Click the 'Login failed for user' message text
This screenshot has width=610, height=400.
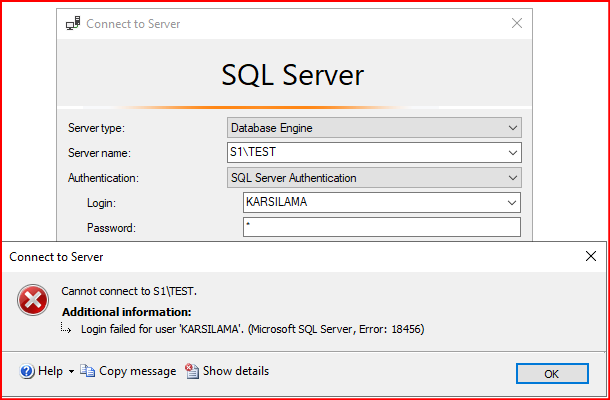tap(252, 329)
